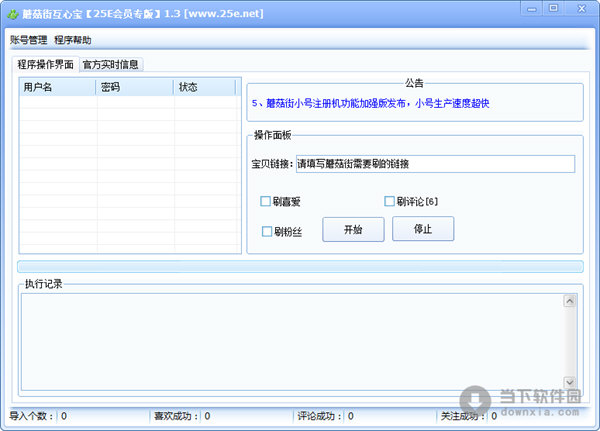600x431 pixels.
Task: Click the 执行记录 group title
Action: pyautogui.click(x=43, y=284)
